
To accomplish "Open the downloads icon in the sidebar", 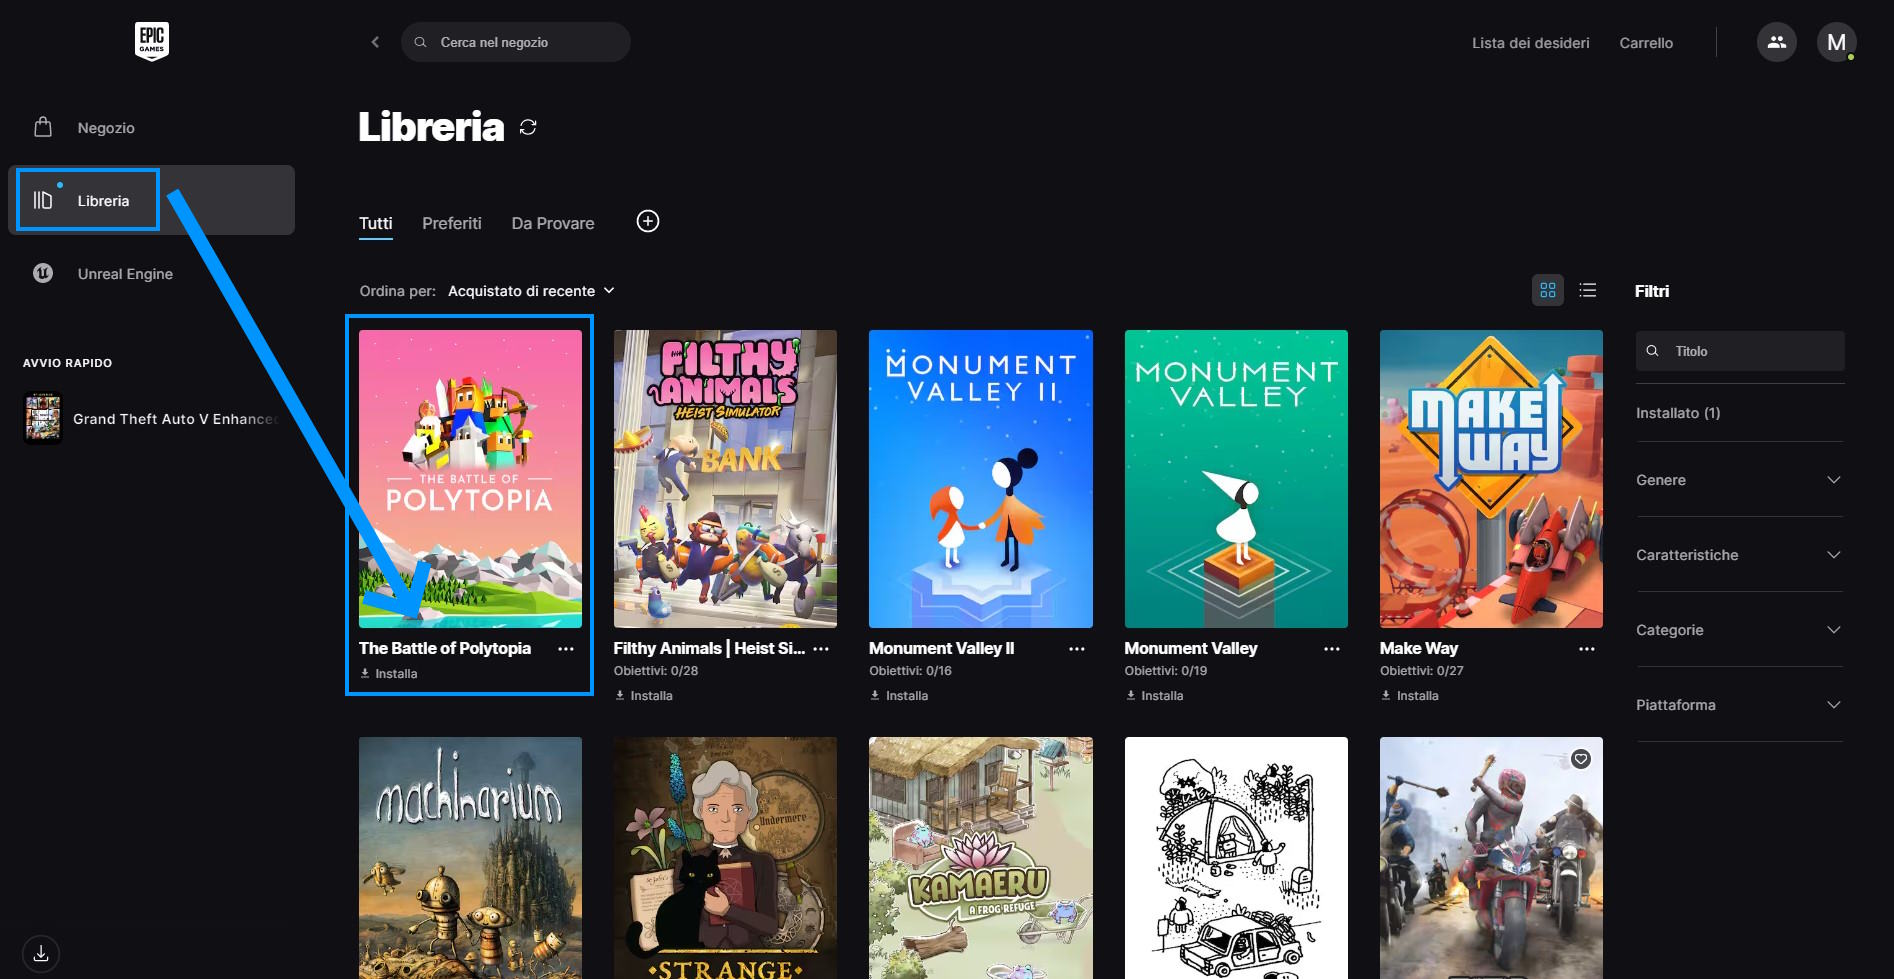I will tap(41, 953).
